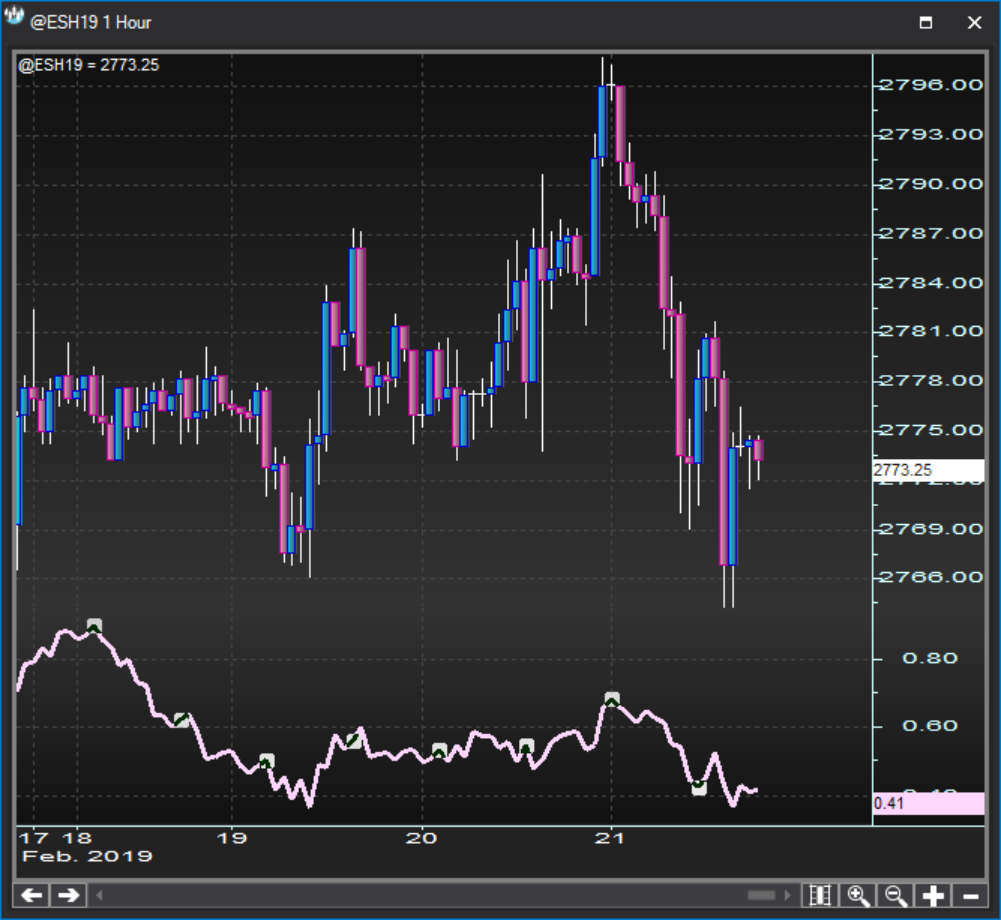This screenshot has height=920, width=1001.
Task: Click the date label 19 on time axis
Action: click(x=232, y=838)
